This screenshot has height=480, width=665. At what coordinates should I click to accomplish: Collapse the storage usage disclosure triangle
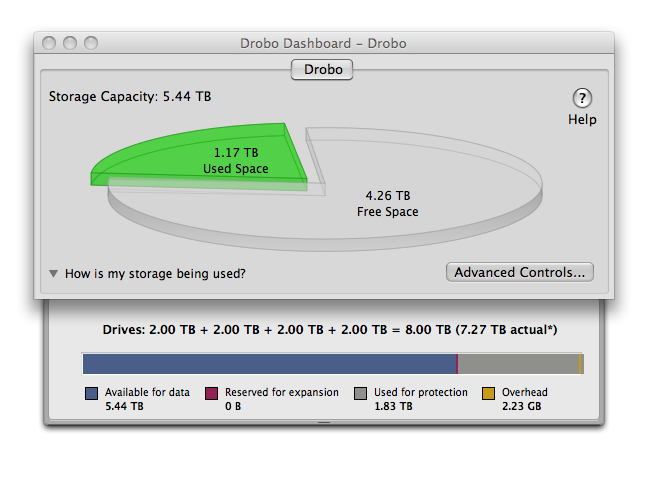pos(53,273)
